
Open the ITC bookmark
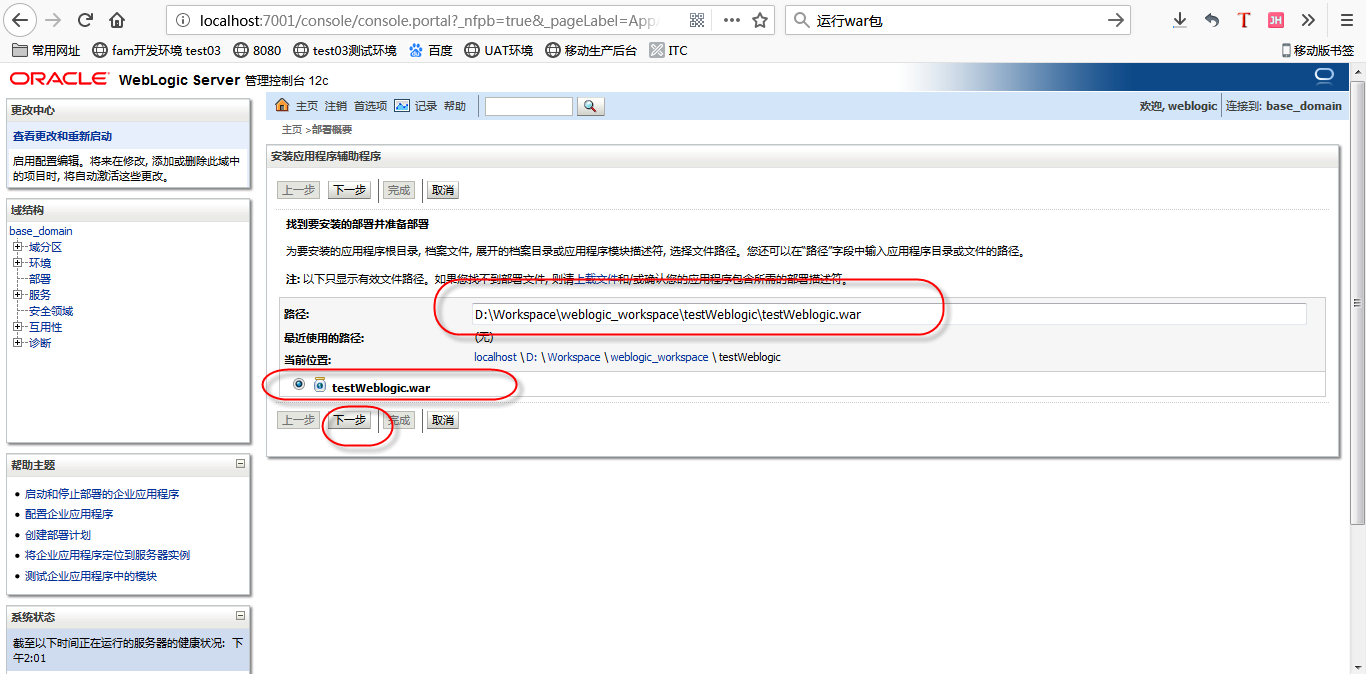(669, 50)
